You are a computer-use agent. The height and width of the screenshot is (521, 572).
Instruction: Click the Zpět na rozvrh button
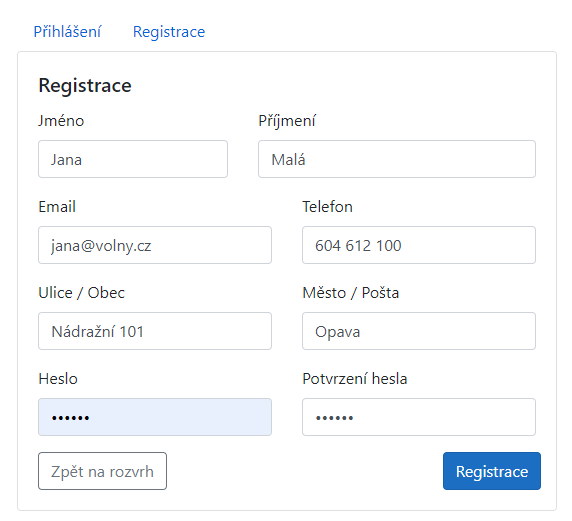click(x=103, y=471)
